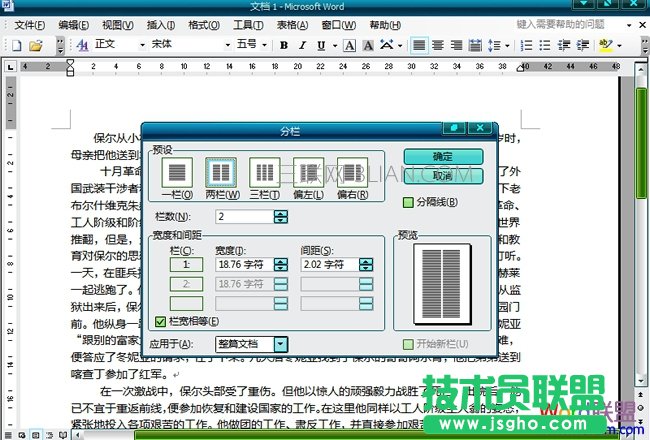Expand the line spacing dropdown arrow
Image resolution: width=650 pixels, height=440 pixels.
507,45
